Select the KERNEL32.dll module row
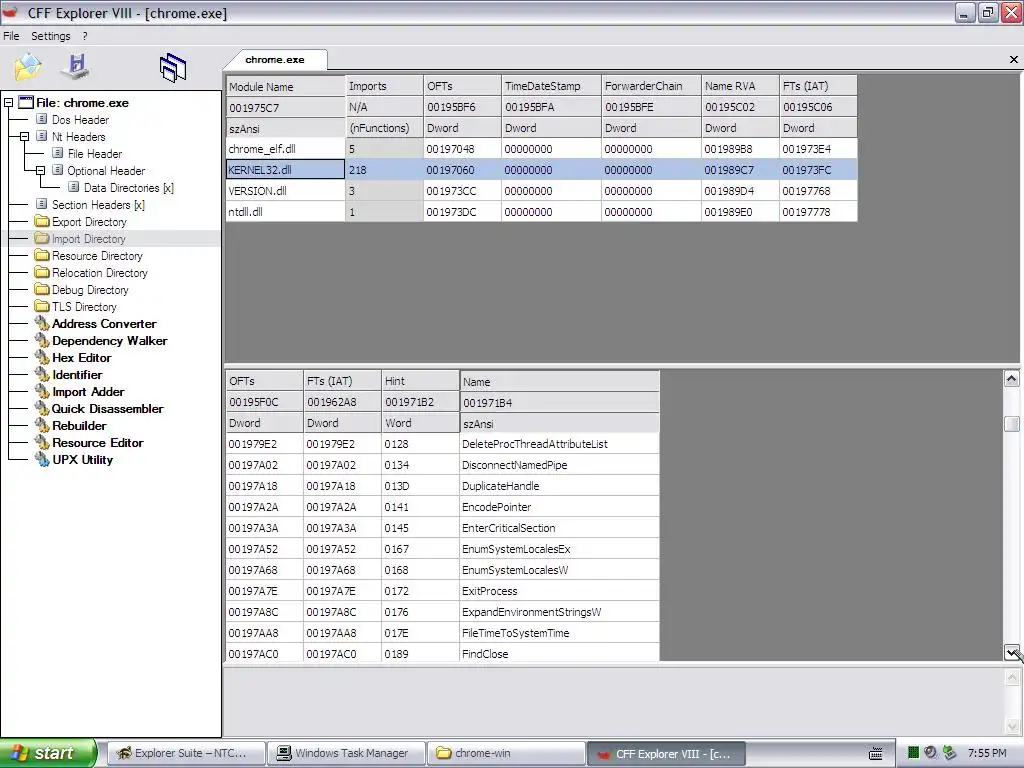Screen dimensions: 1024x768 point(541,170)
